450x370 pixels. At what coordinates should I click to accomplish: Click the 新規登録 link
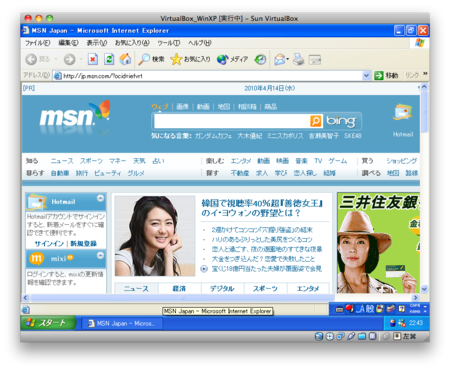click(x=83, y=243)
